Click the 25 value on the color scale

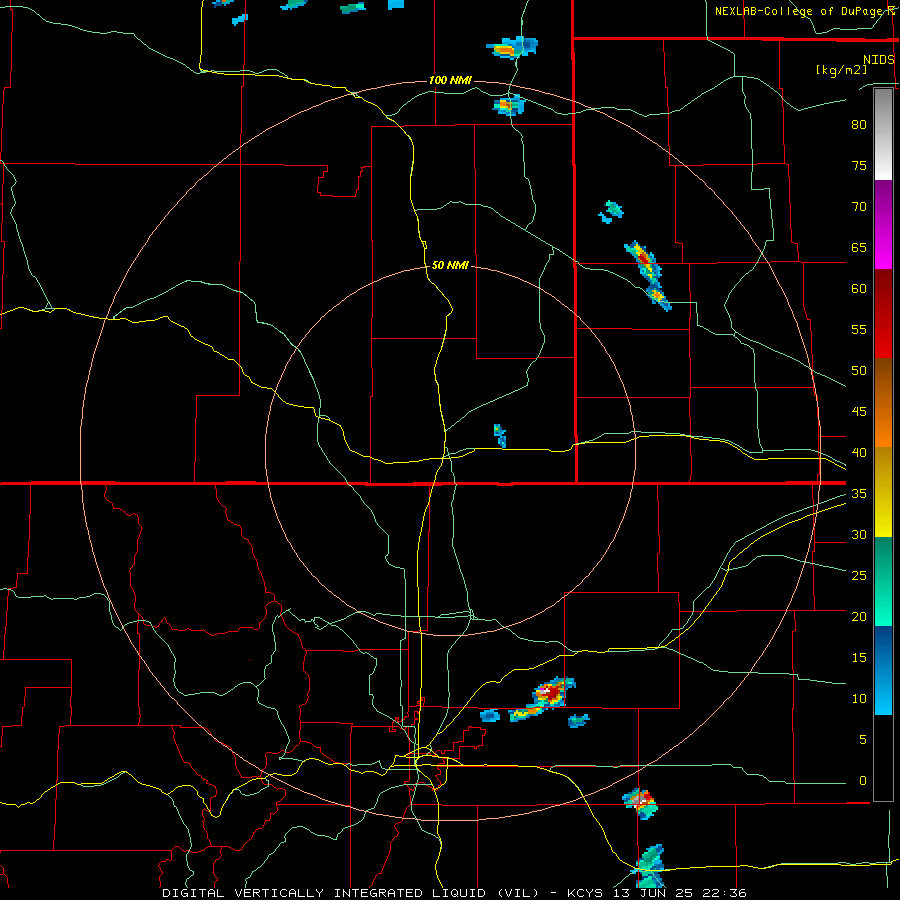pyautogui.click(x=859, y=576)
